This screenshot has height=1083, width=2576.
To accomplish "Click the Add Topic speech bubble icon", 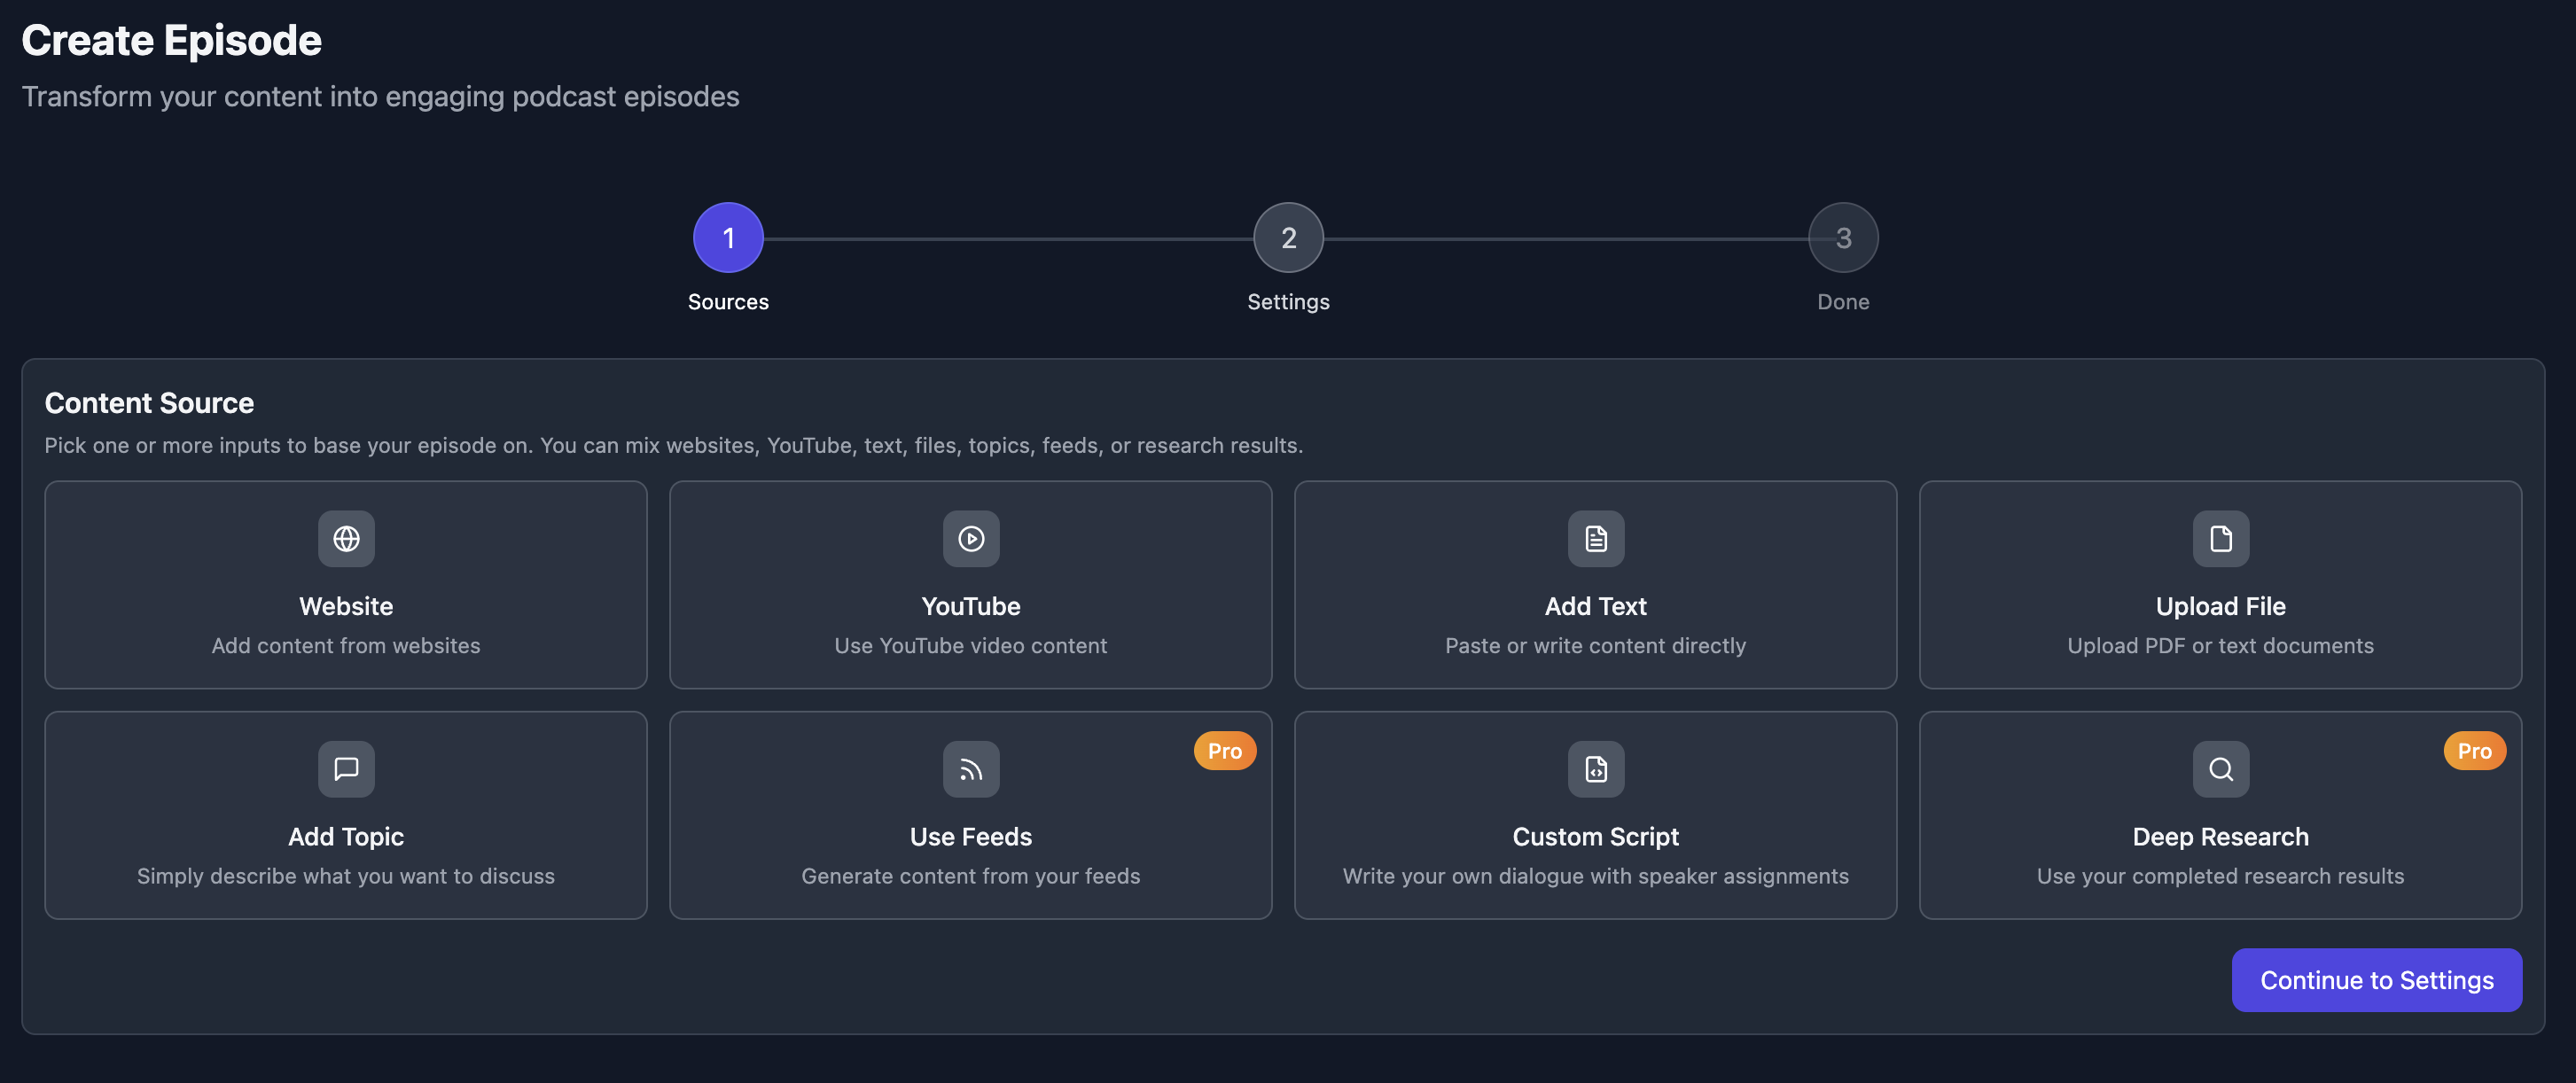I will (x=346, y=768).
